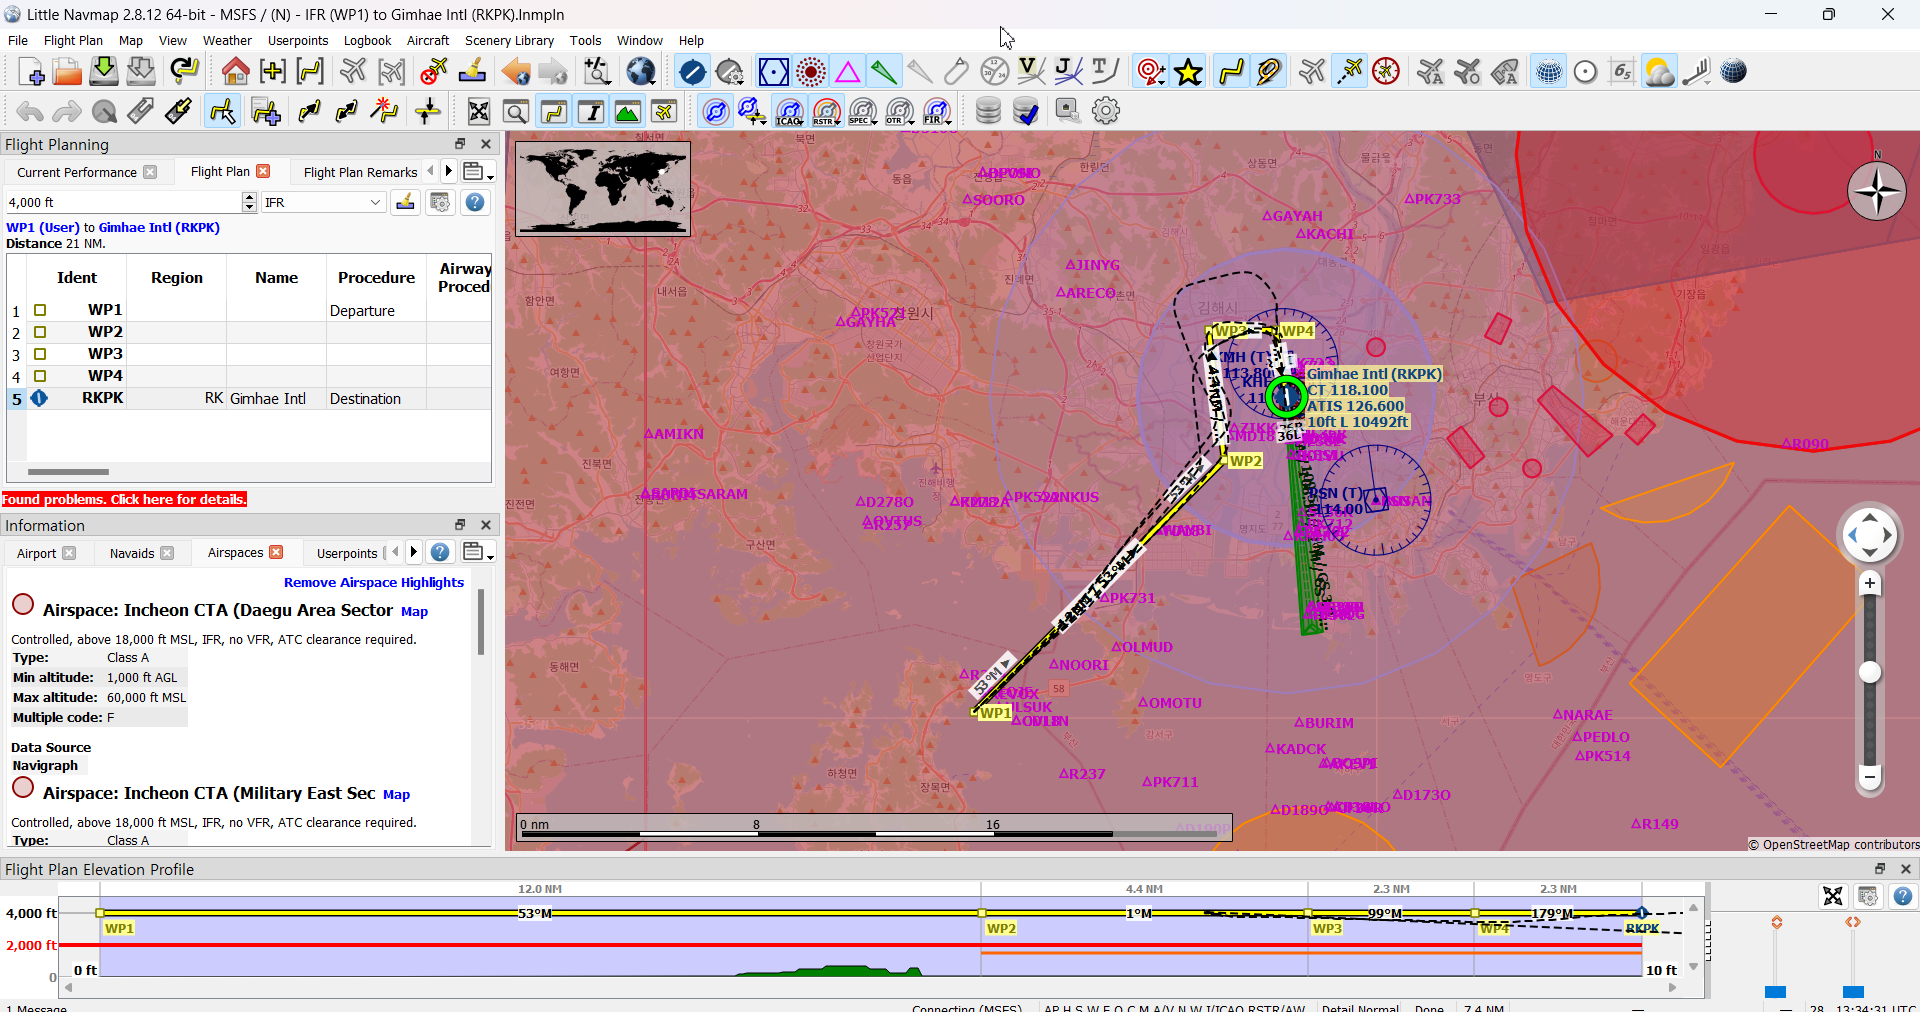The image size is (1920, 1012).
Task: Switch to Flight Plan Remarks tab
Action: (360, 172)
